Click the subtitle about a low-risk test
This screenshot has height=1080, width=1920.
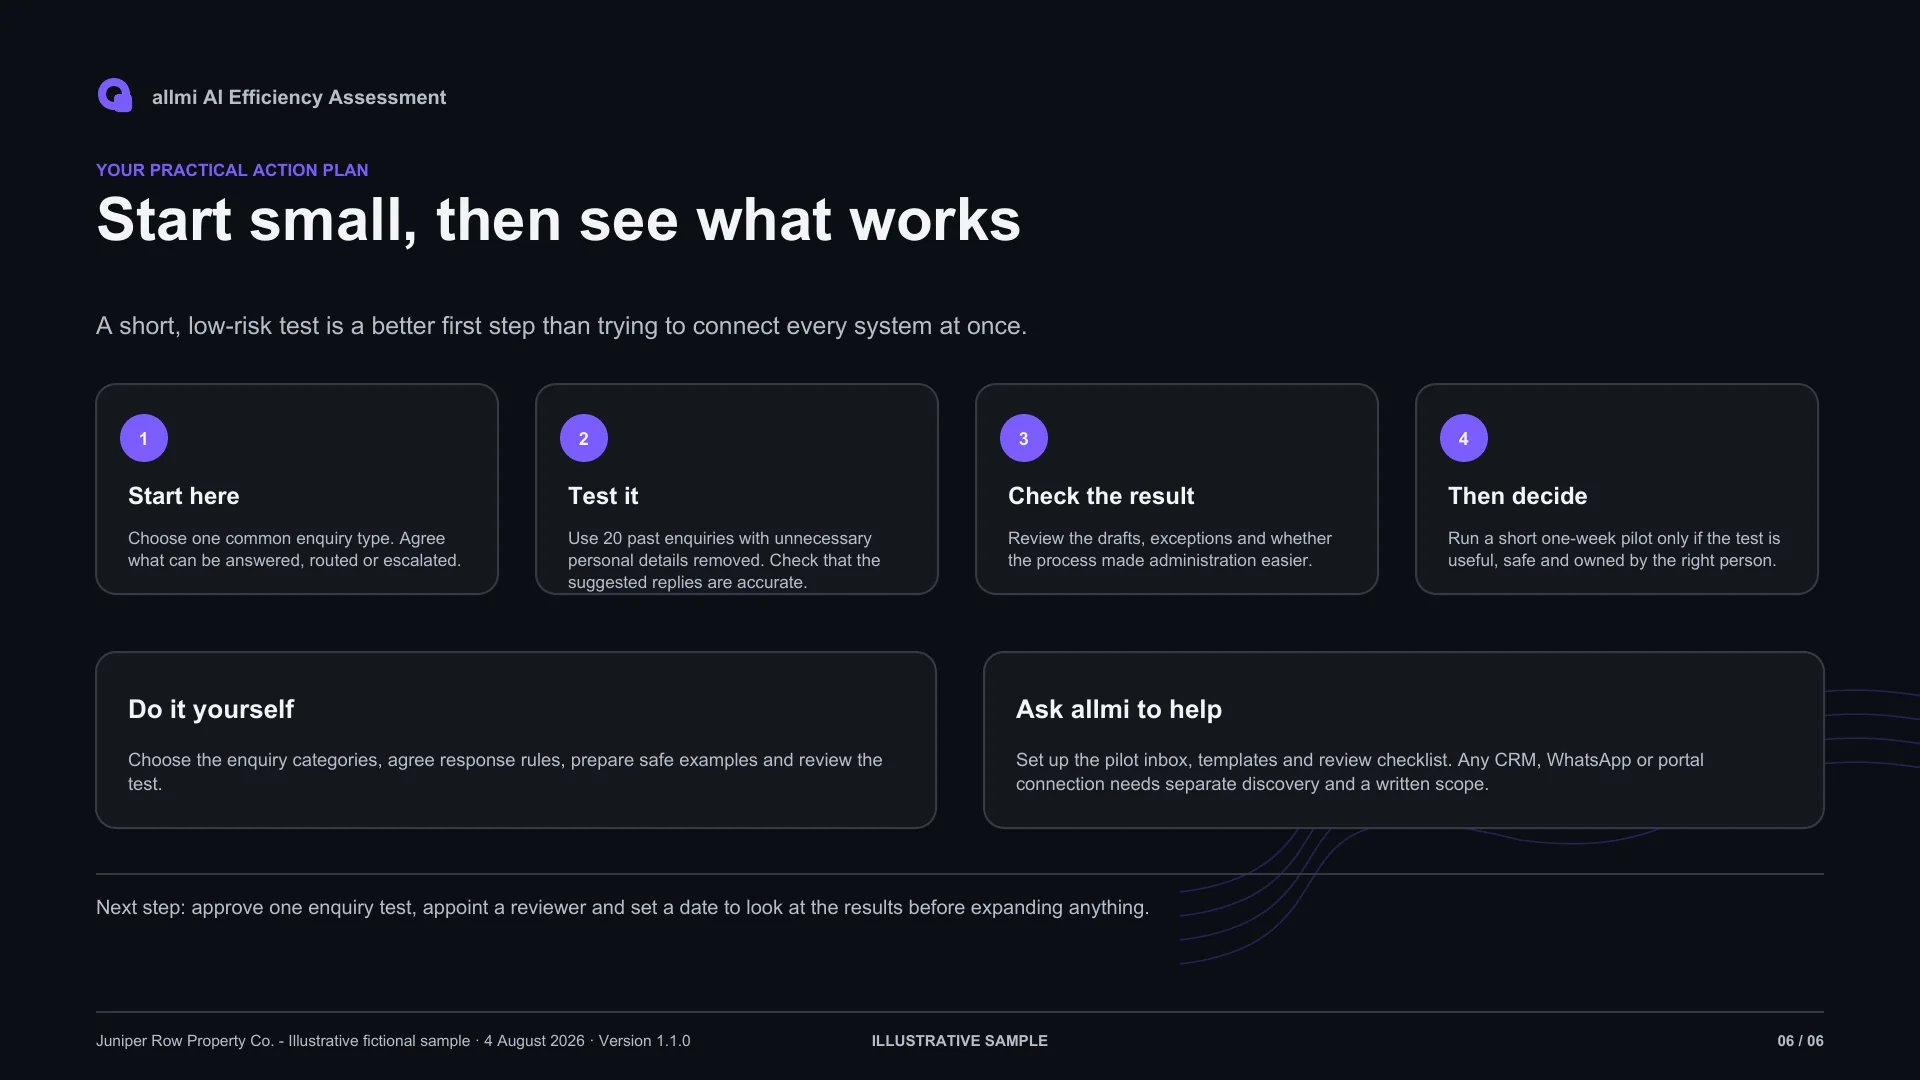click(x=561, y=326)
